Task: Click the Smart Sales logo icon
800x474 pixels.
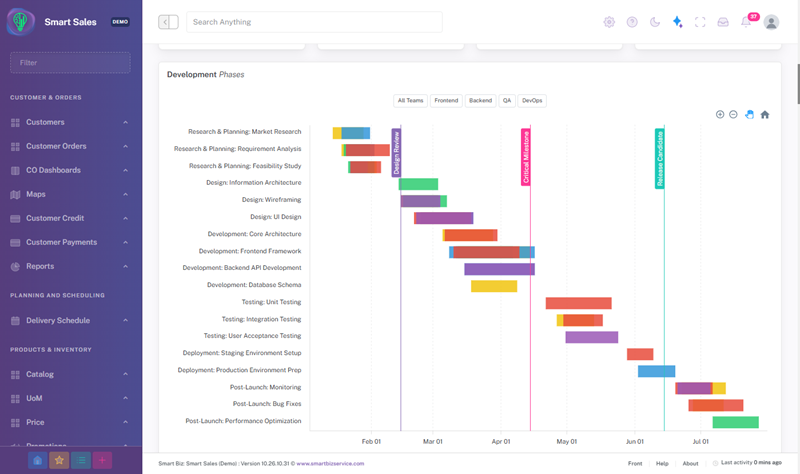Action: (20, 21)
